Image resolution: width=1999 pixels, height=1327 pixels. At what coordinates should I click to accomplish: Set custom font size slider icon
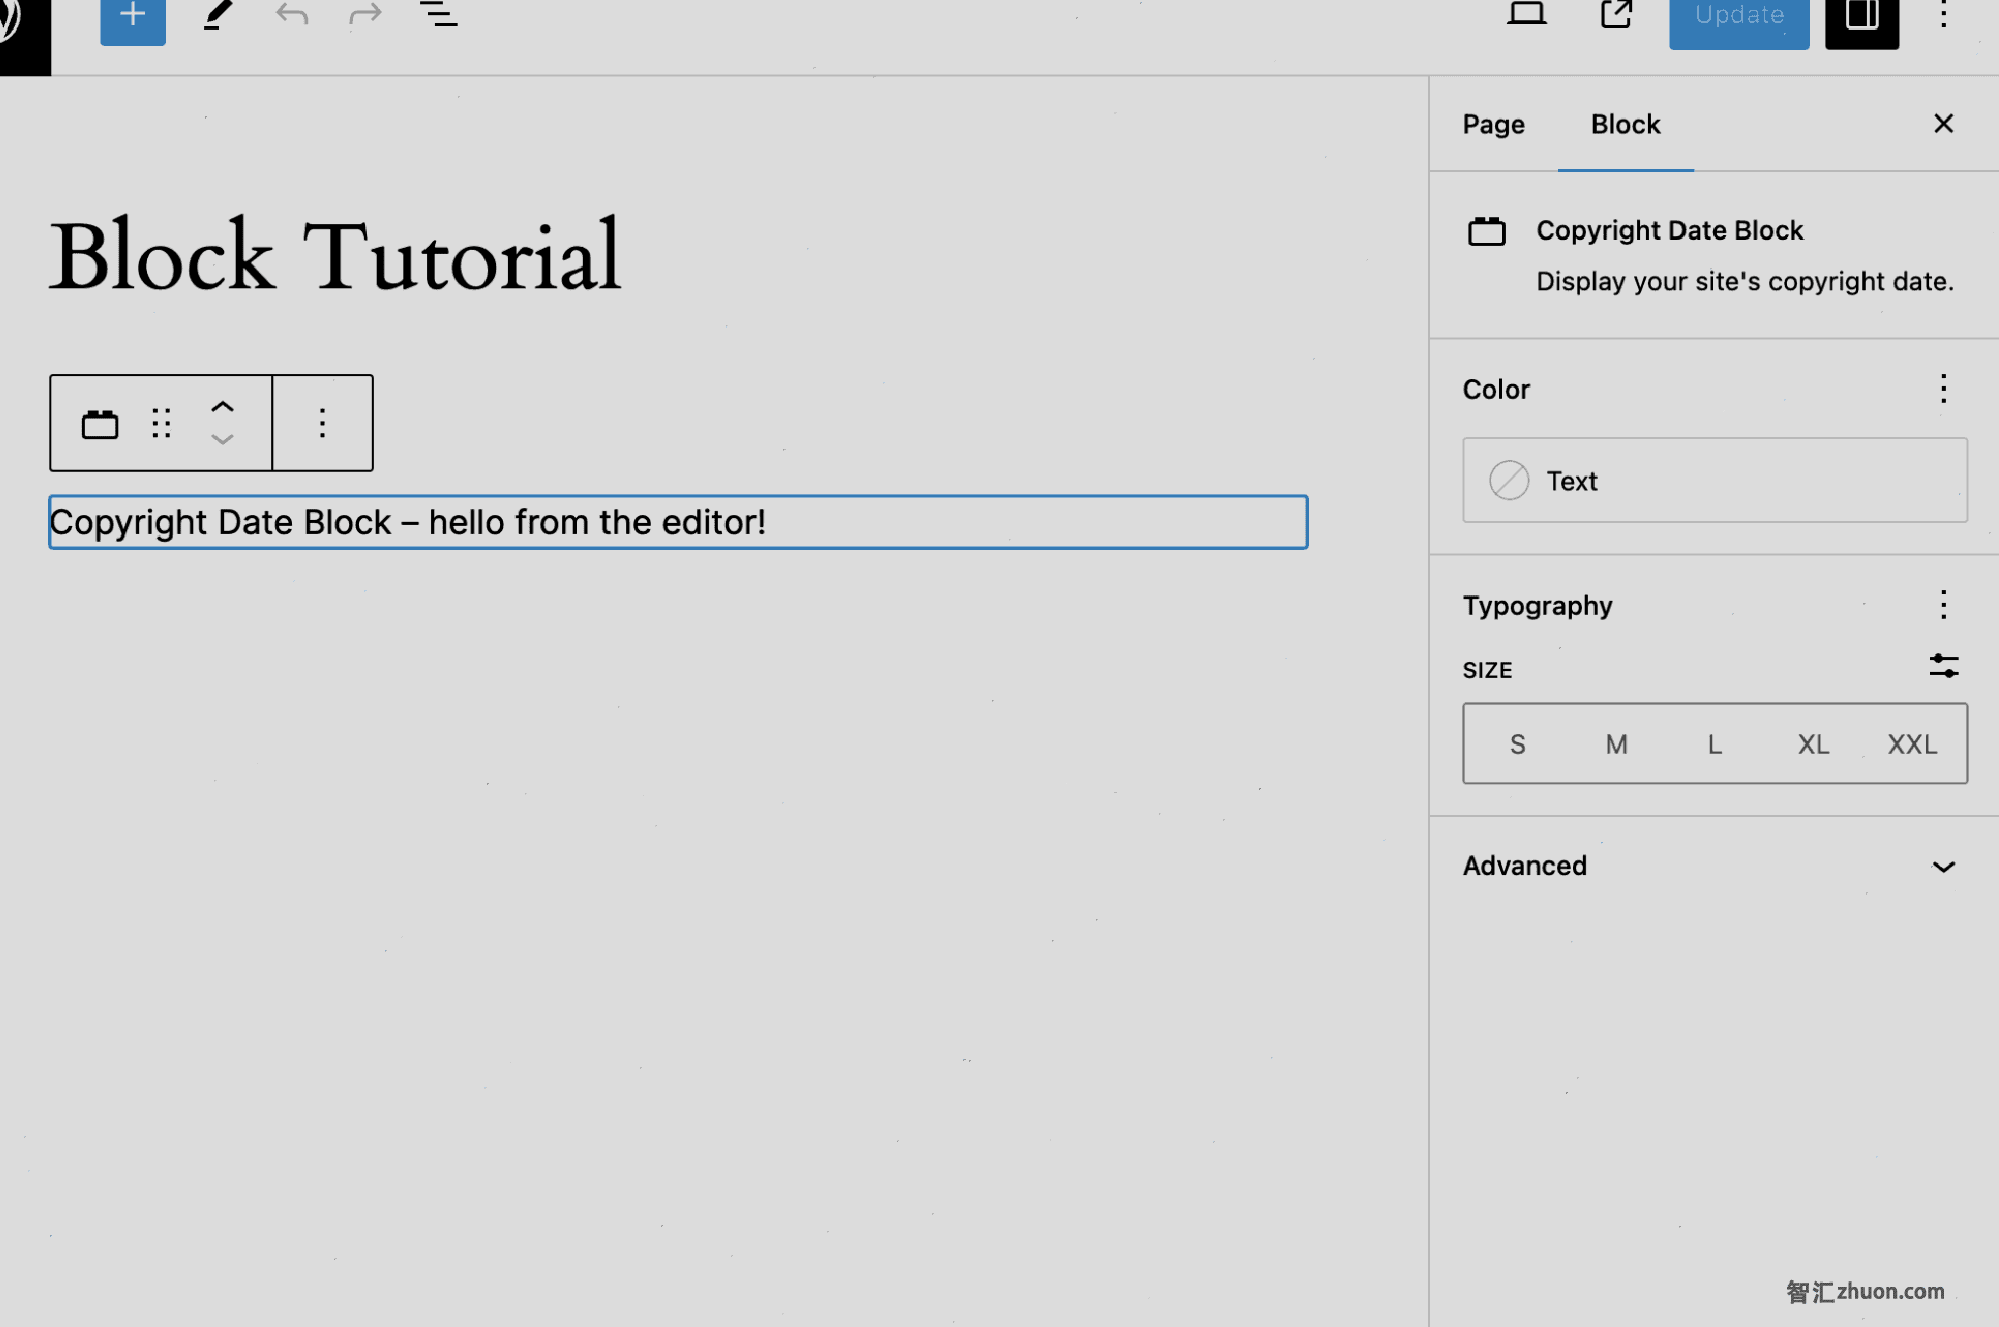(1943, 666)
